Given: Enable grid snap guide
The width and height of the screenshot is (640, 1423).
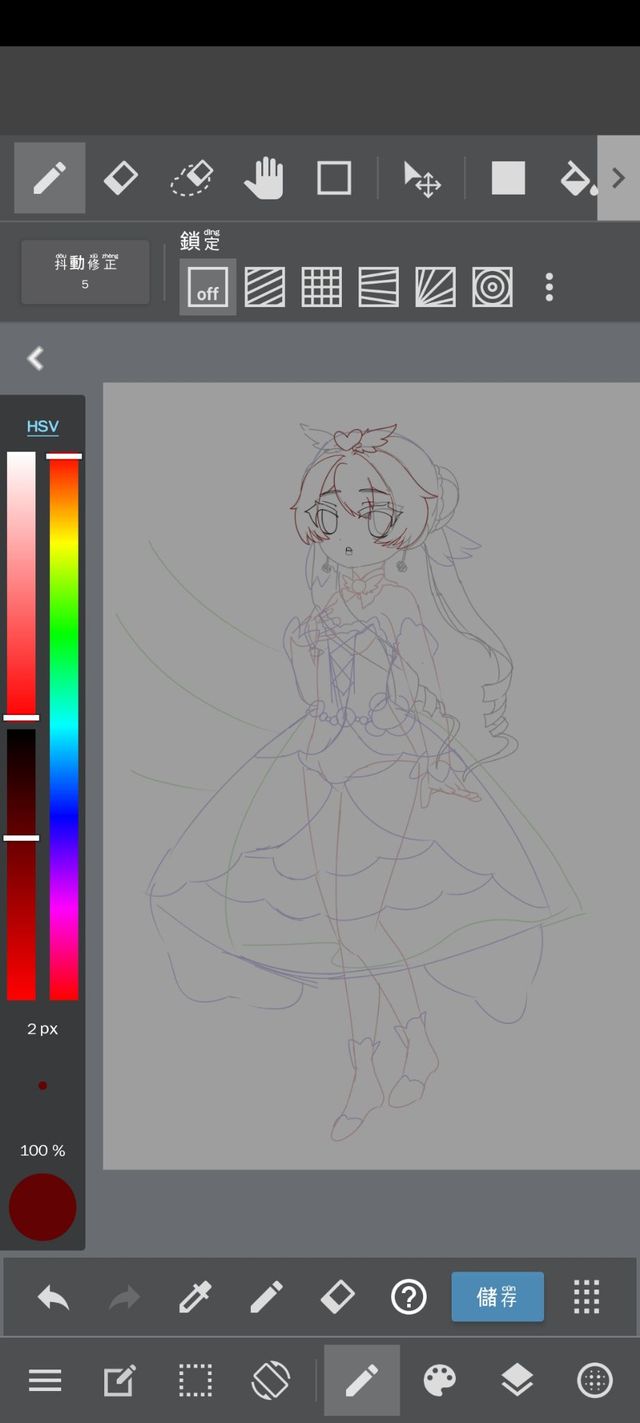Looking at the screenshot, I should (x=321, y=288).
